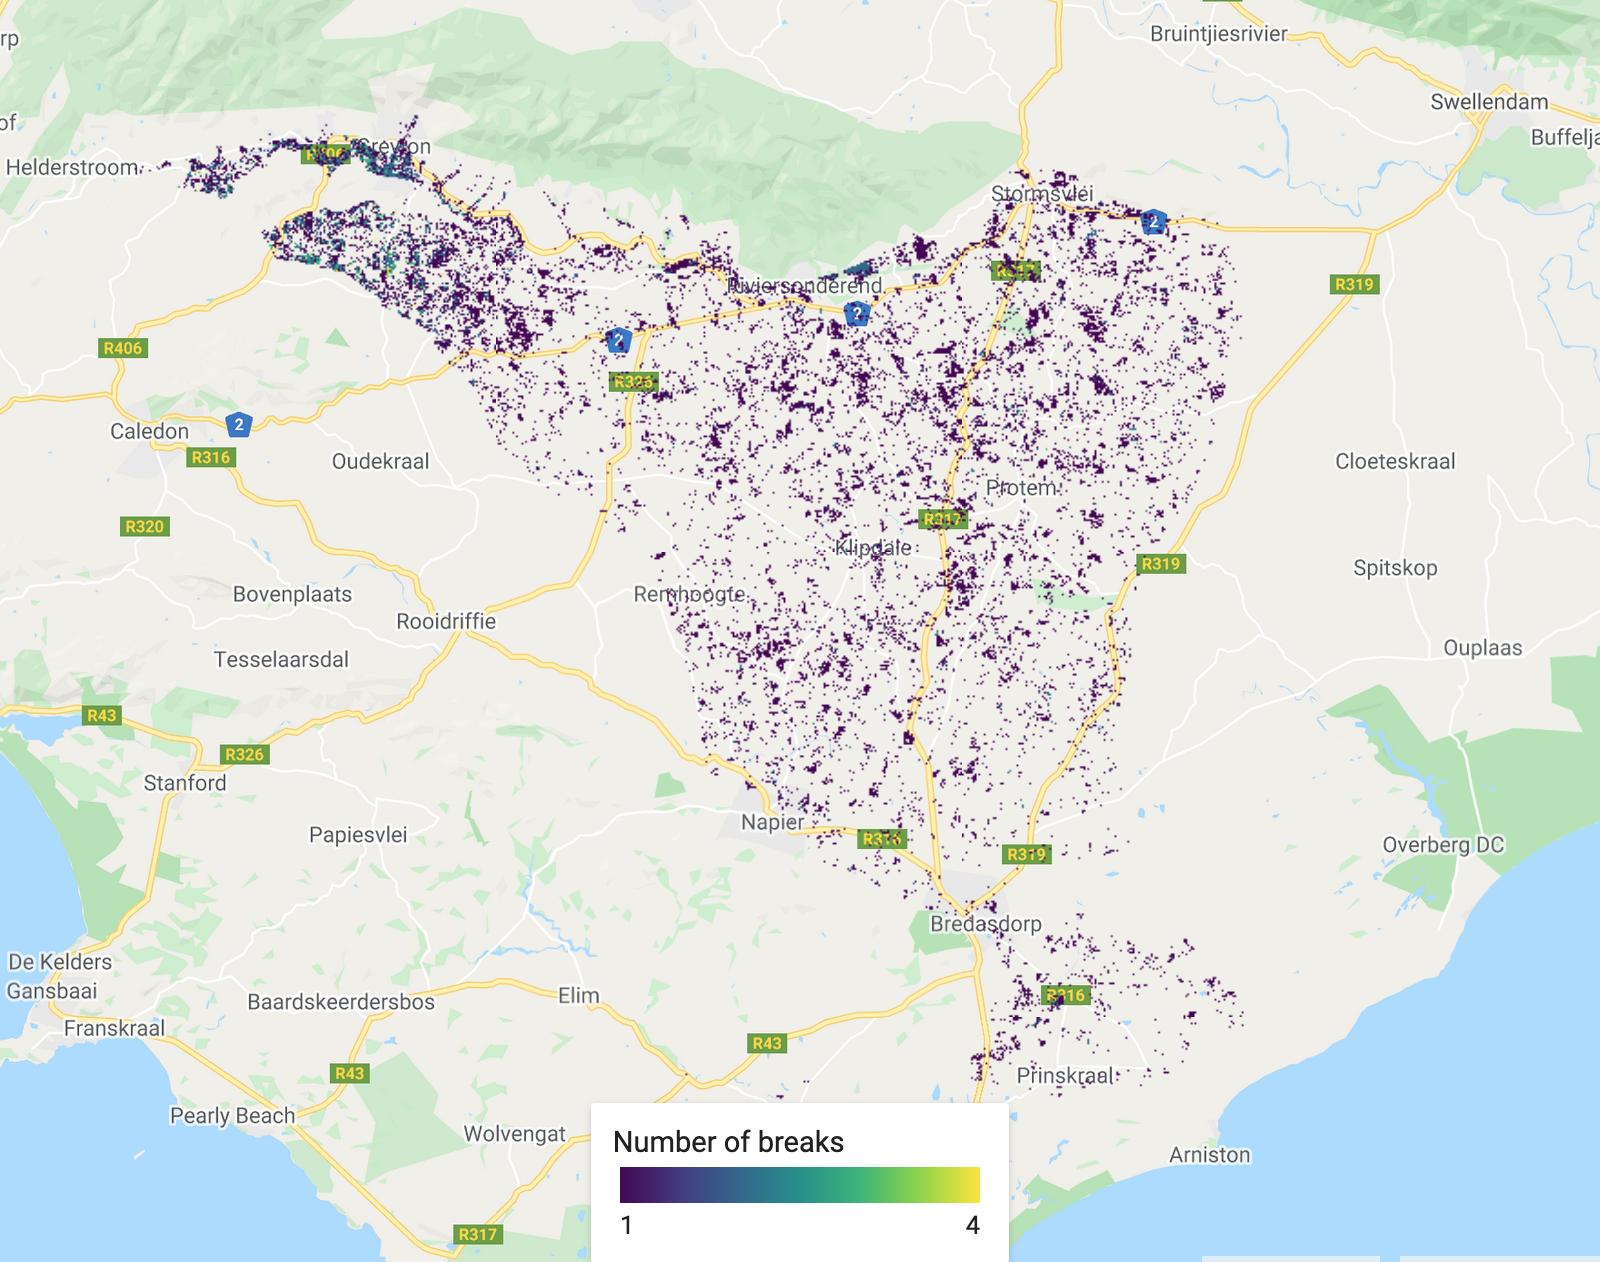Click the Arniston place label
Screen dimensions: 1600x1262
click(1209, 1155)
